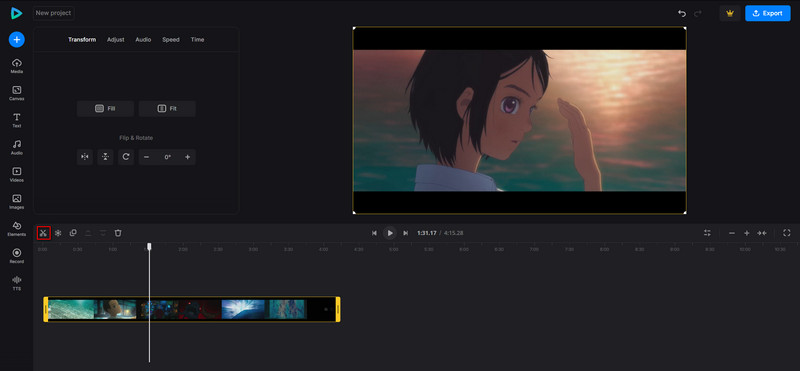
Task: Switch to the Adjust tab
Action: [x=116, y=40]
